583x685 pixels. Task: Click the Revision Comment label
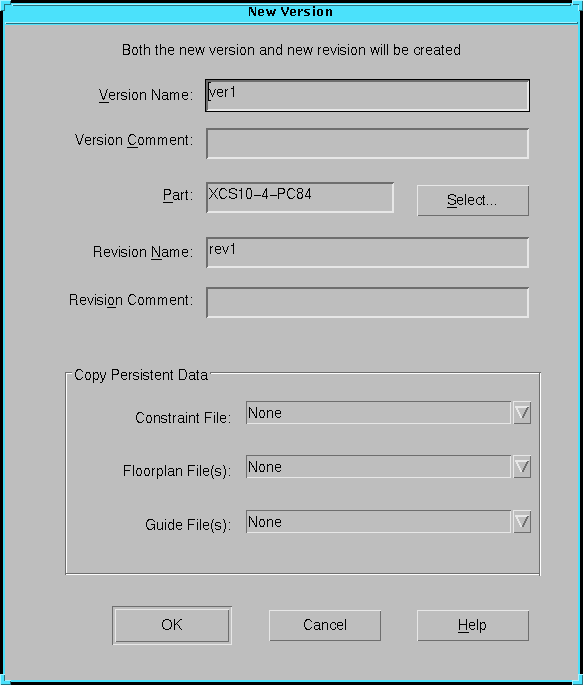[131, 300]
